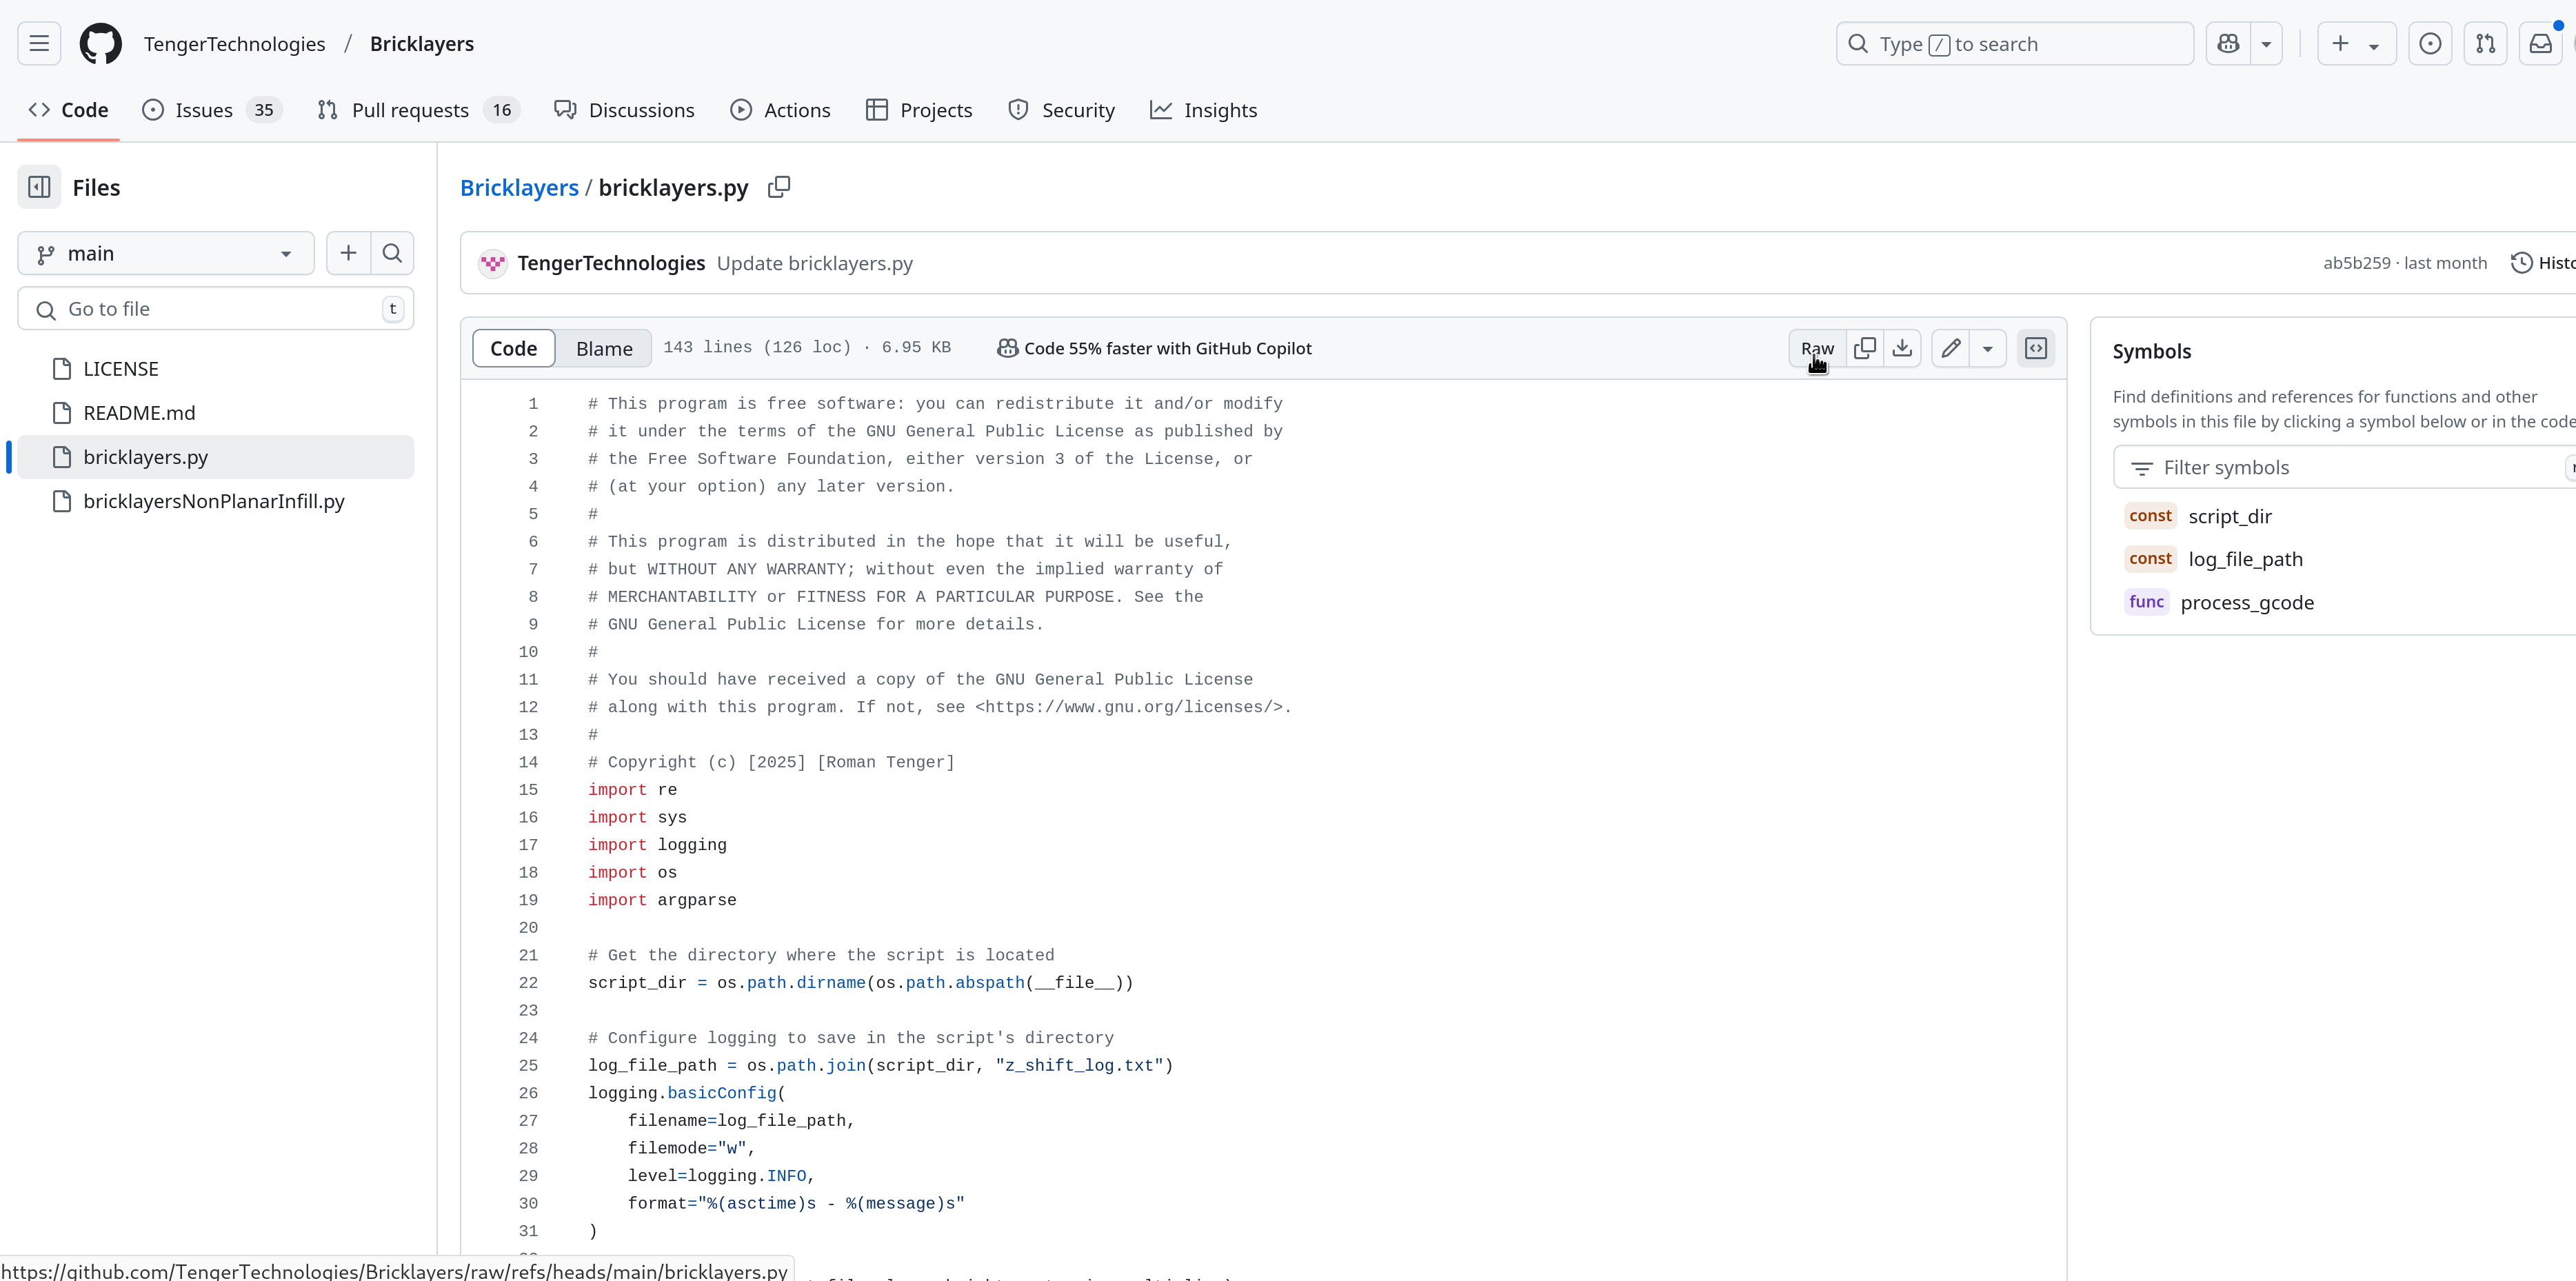Screen dimensions: 2576x1281
Task: Open the Insights tab
Action: tap(1203, 110)
